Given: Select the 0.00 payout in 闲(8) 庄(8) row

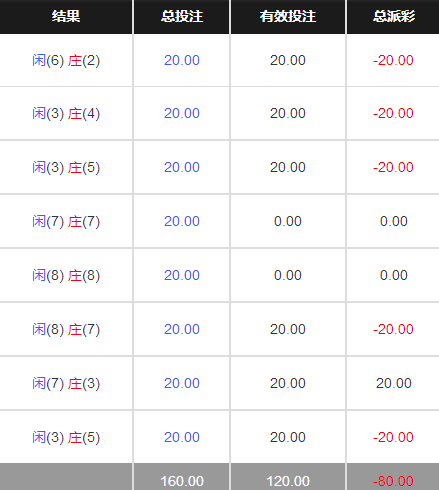Looking at the screenshot, I should 394,275.
